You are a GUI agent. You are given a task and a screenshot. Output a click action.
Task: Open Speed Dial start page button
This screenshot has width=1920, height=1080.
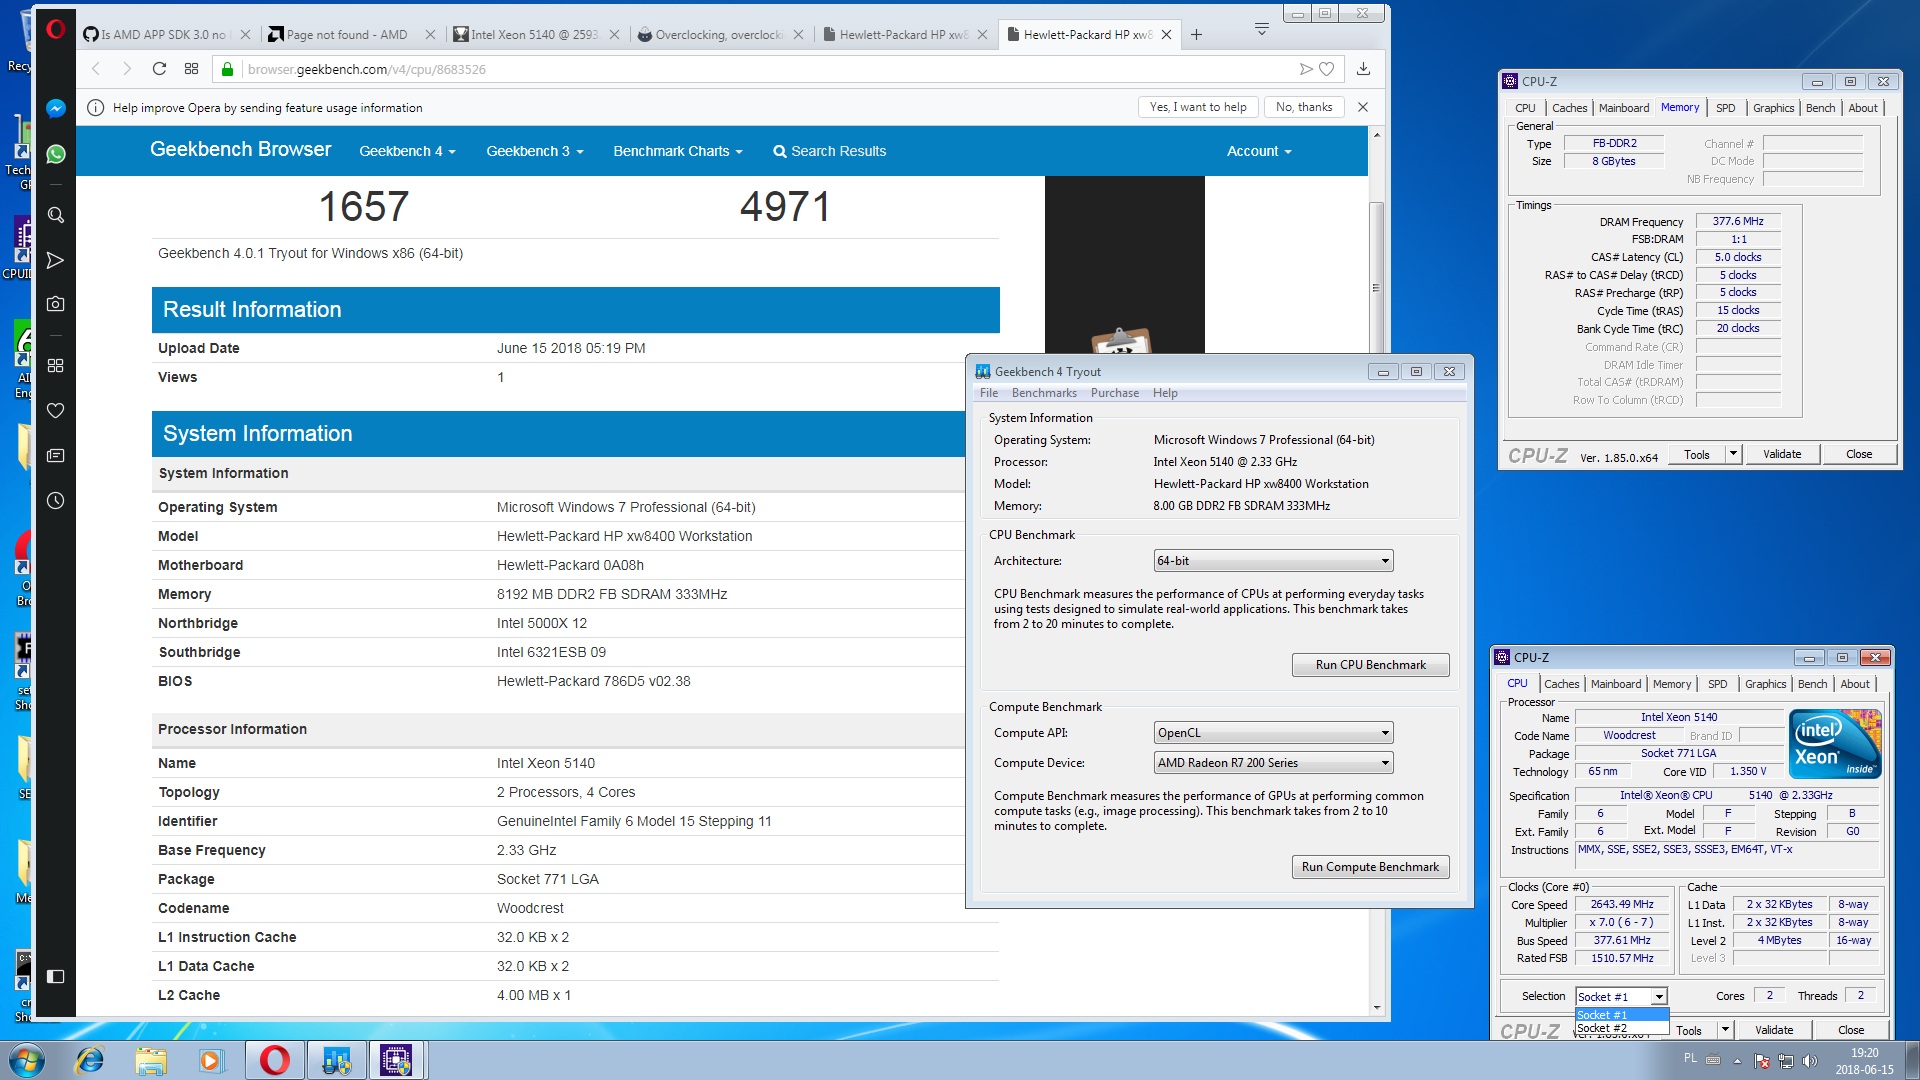pyautogui.click(x=192, y=69)
